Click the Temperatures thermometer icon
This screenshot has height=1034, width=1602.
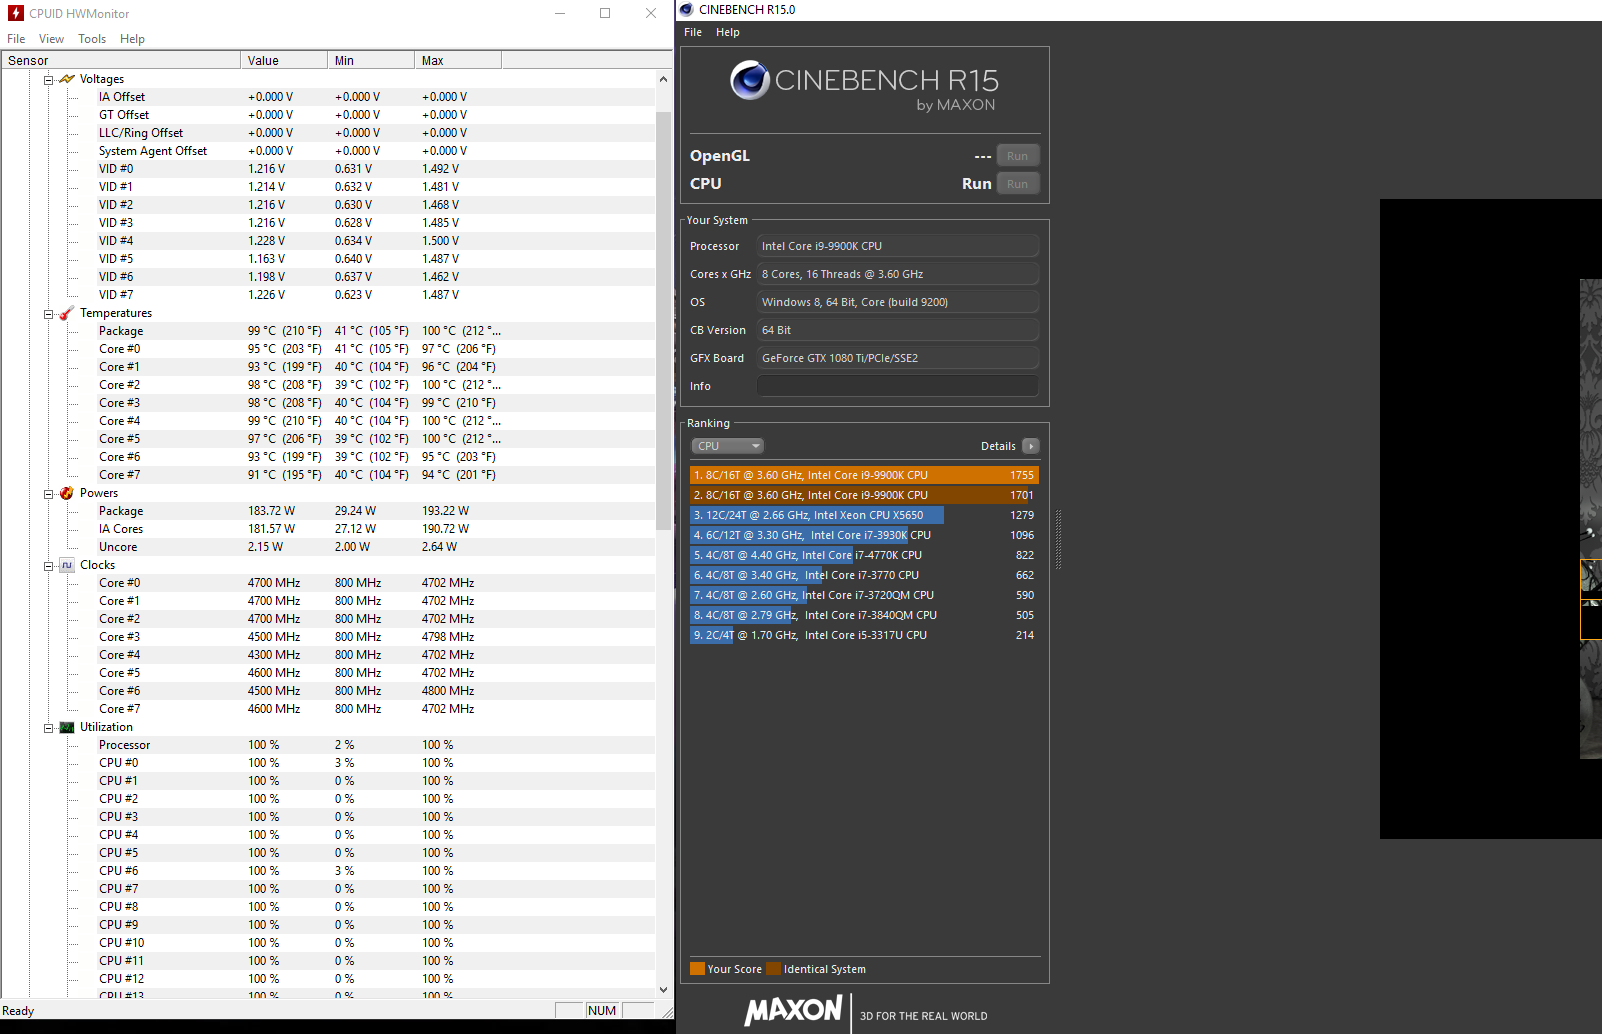coord(65,312)
